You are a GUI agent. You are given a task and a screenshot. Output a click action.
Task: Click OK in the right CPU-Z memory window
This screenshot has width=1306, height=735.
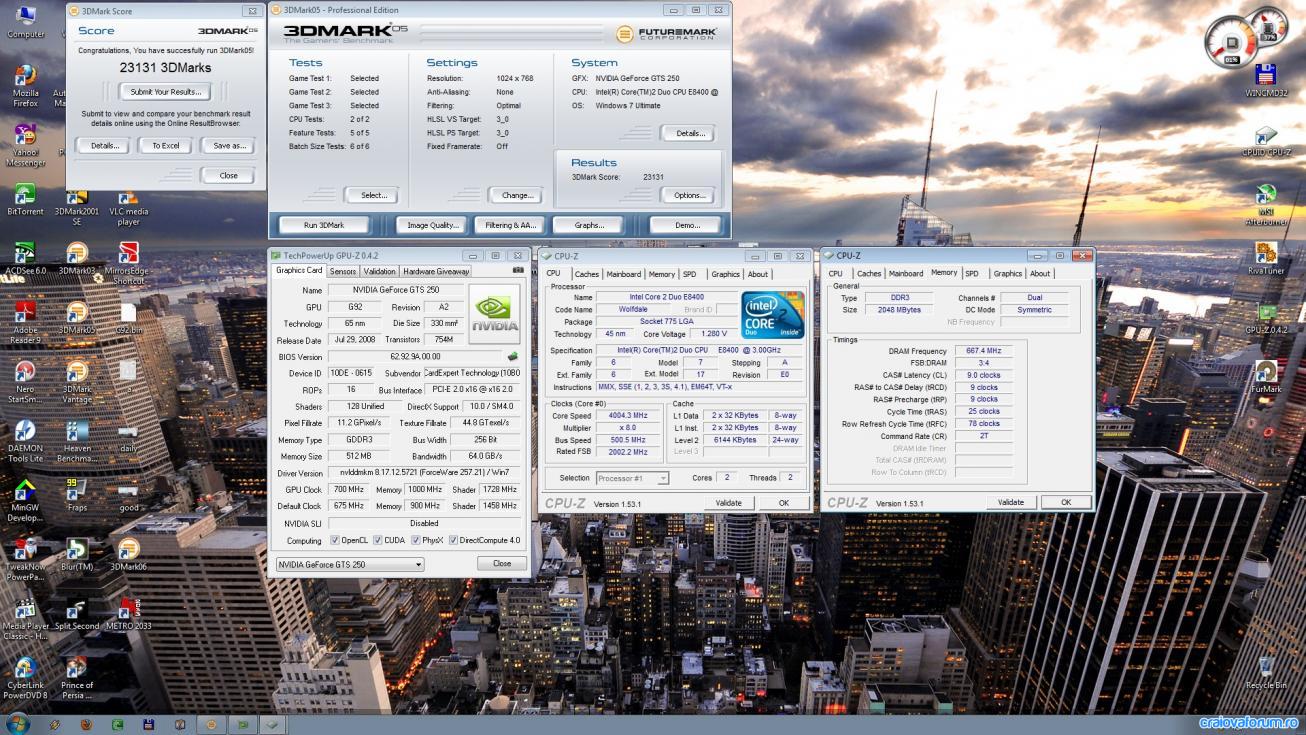(1065, 502)
